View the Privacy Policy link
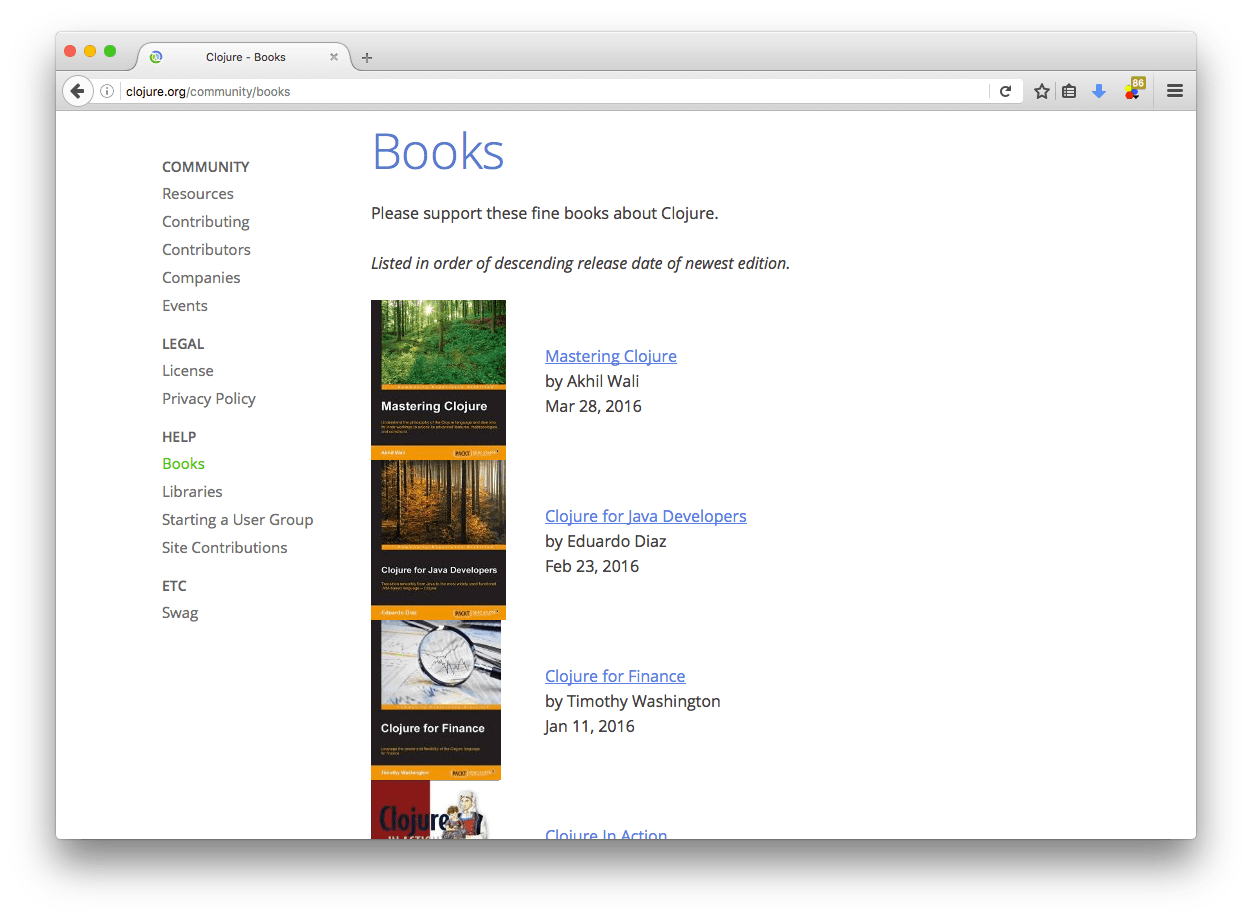Viewport: 1252px width, 919px height. point(209,398)
